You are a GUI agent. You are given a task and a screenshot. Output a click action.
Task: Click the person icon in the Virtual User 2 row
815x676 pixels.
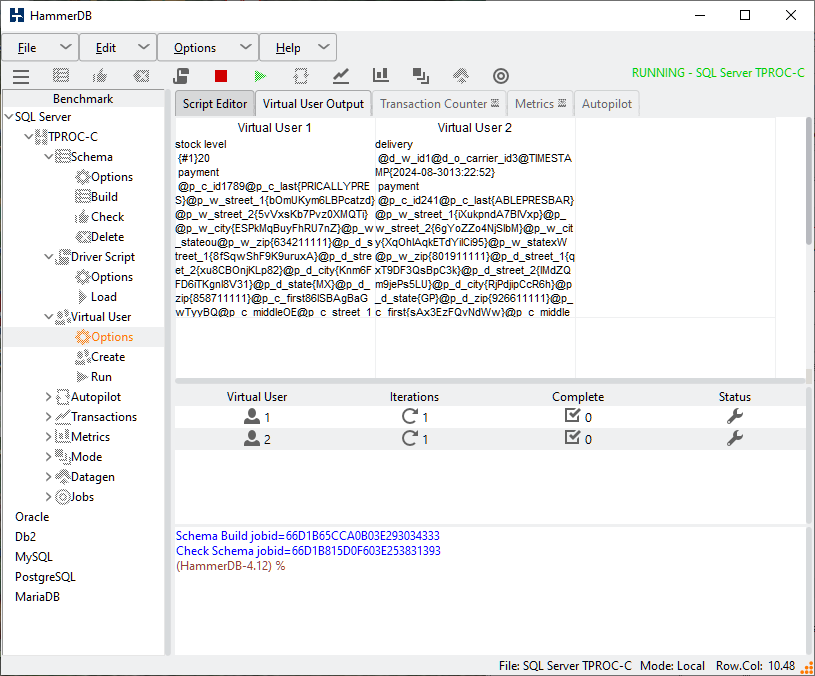point(252,439)
